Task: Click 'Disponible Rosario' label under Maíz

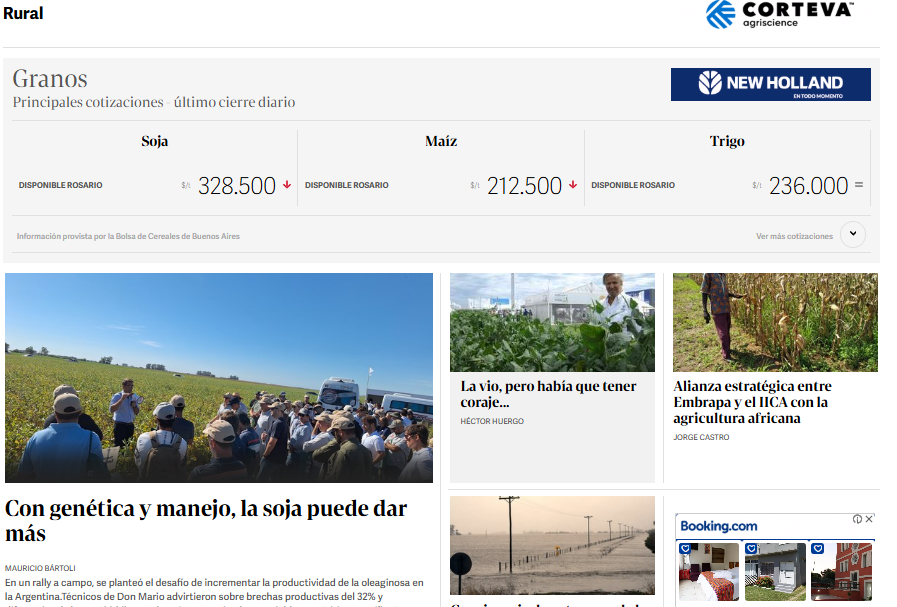Action: [347, 185]
